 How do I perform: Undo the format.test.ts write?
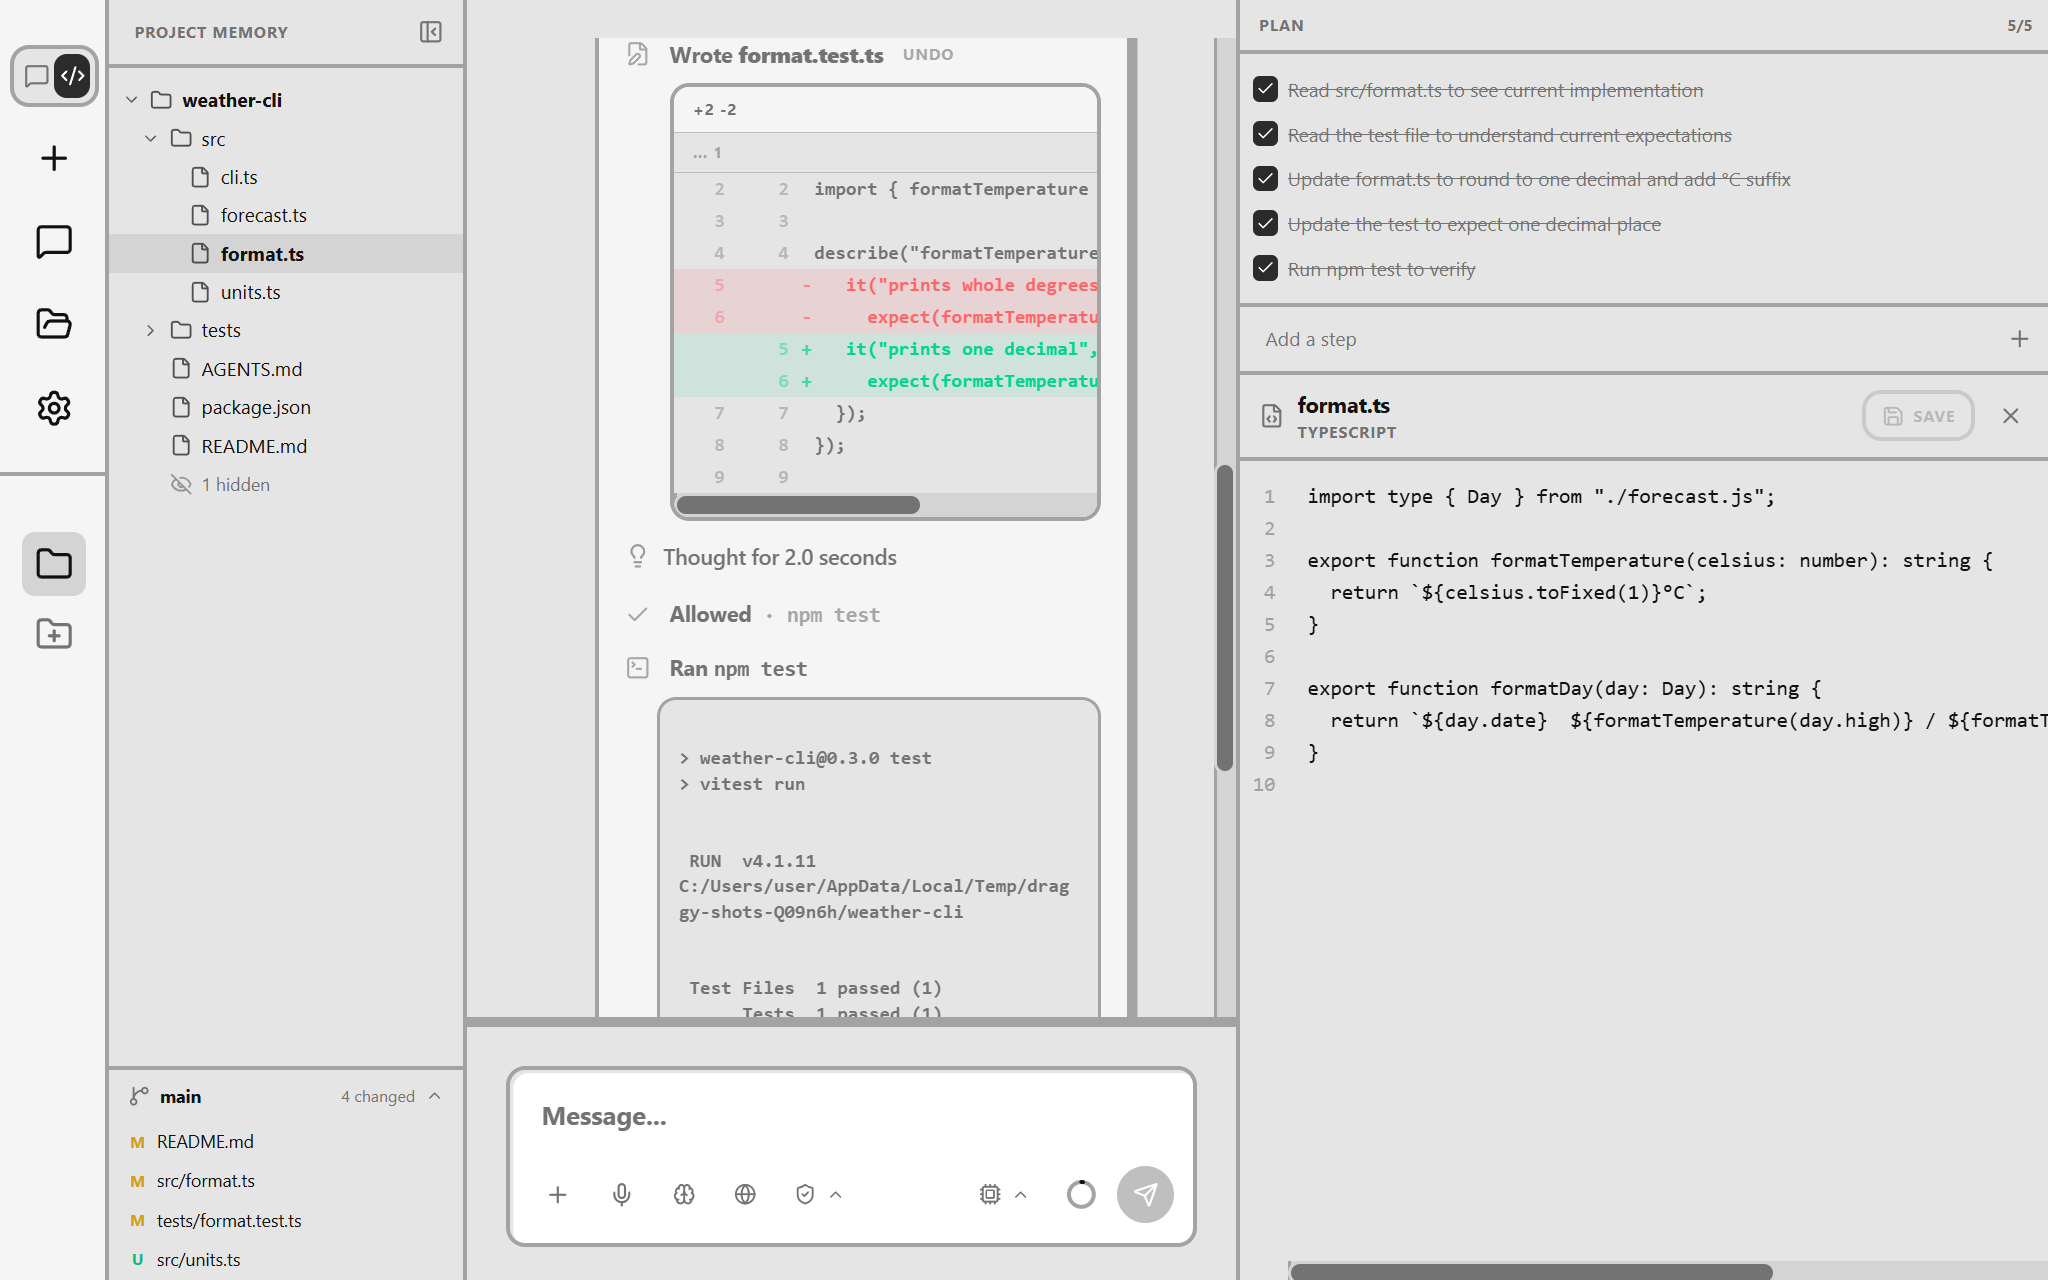(927, 55)
